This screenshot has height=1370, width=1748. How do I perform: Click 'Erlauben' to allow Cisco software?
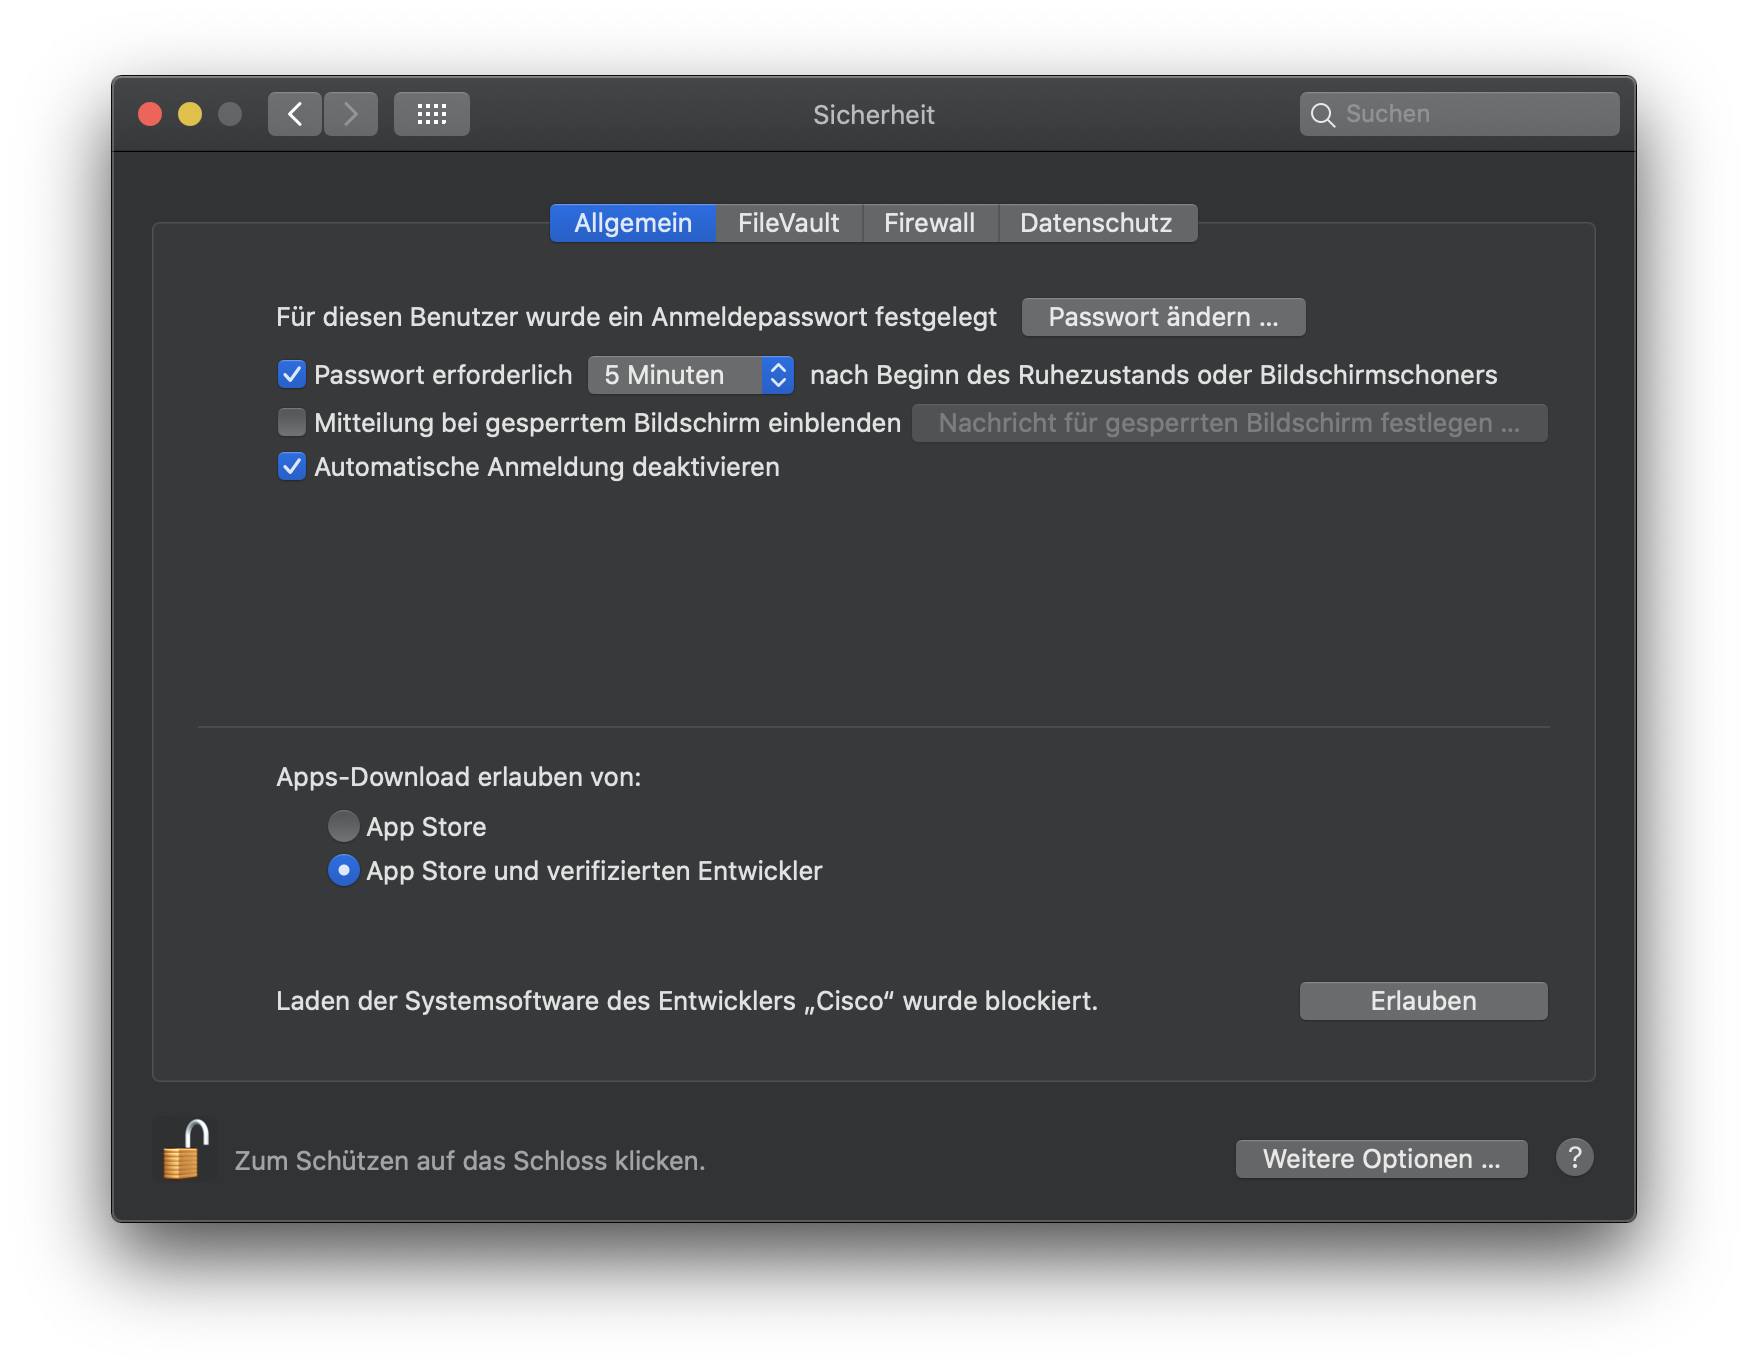(x=1423, y=1001)
